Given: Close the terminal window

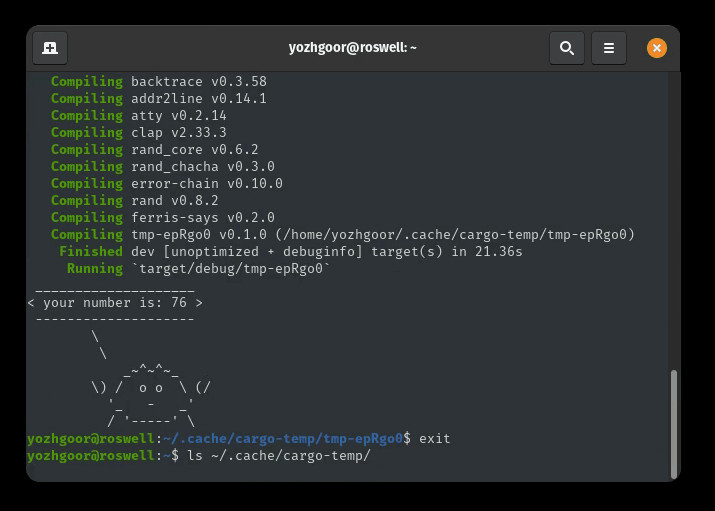Looking at the screenshot, I should (x=656, y=48).
